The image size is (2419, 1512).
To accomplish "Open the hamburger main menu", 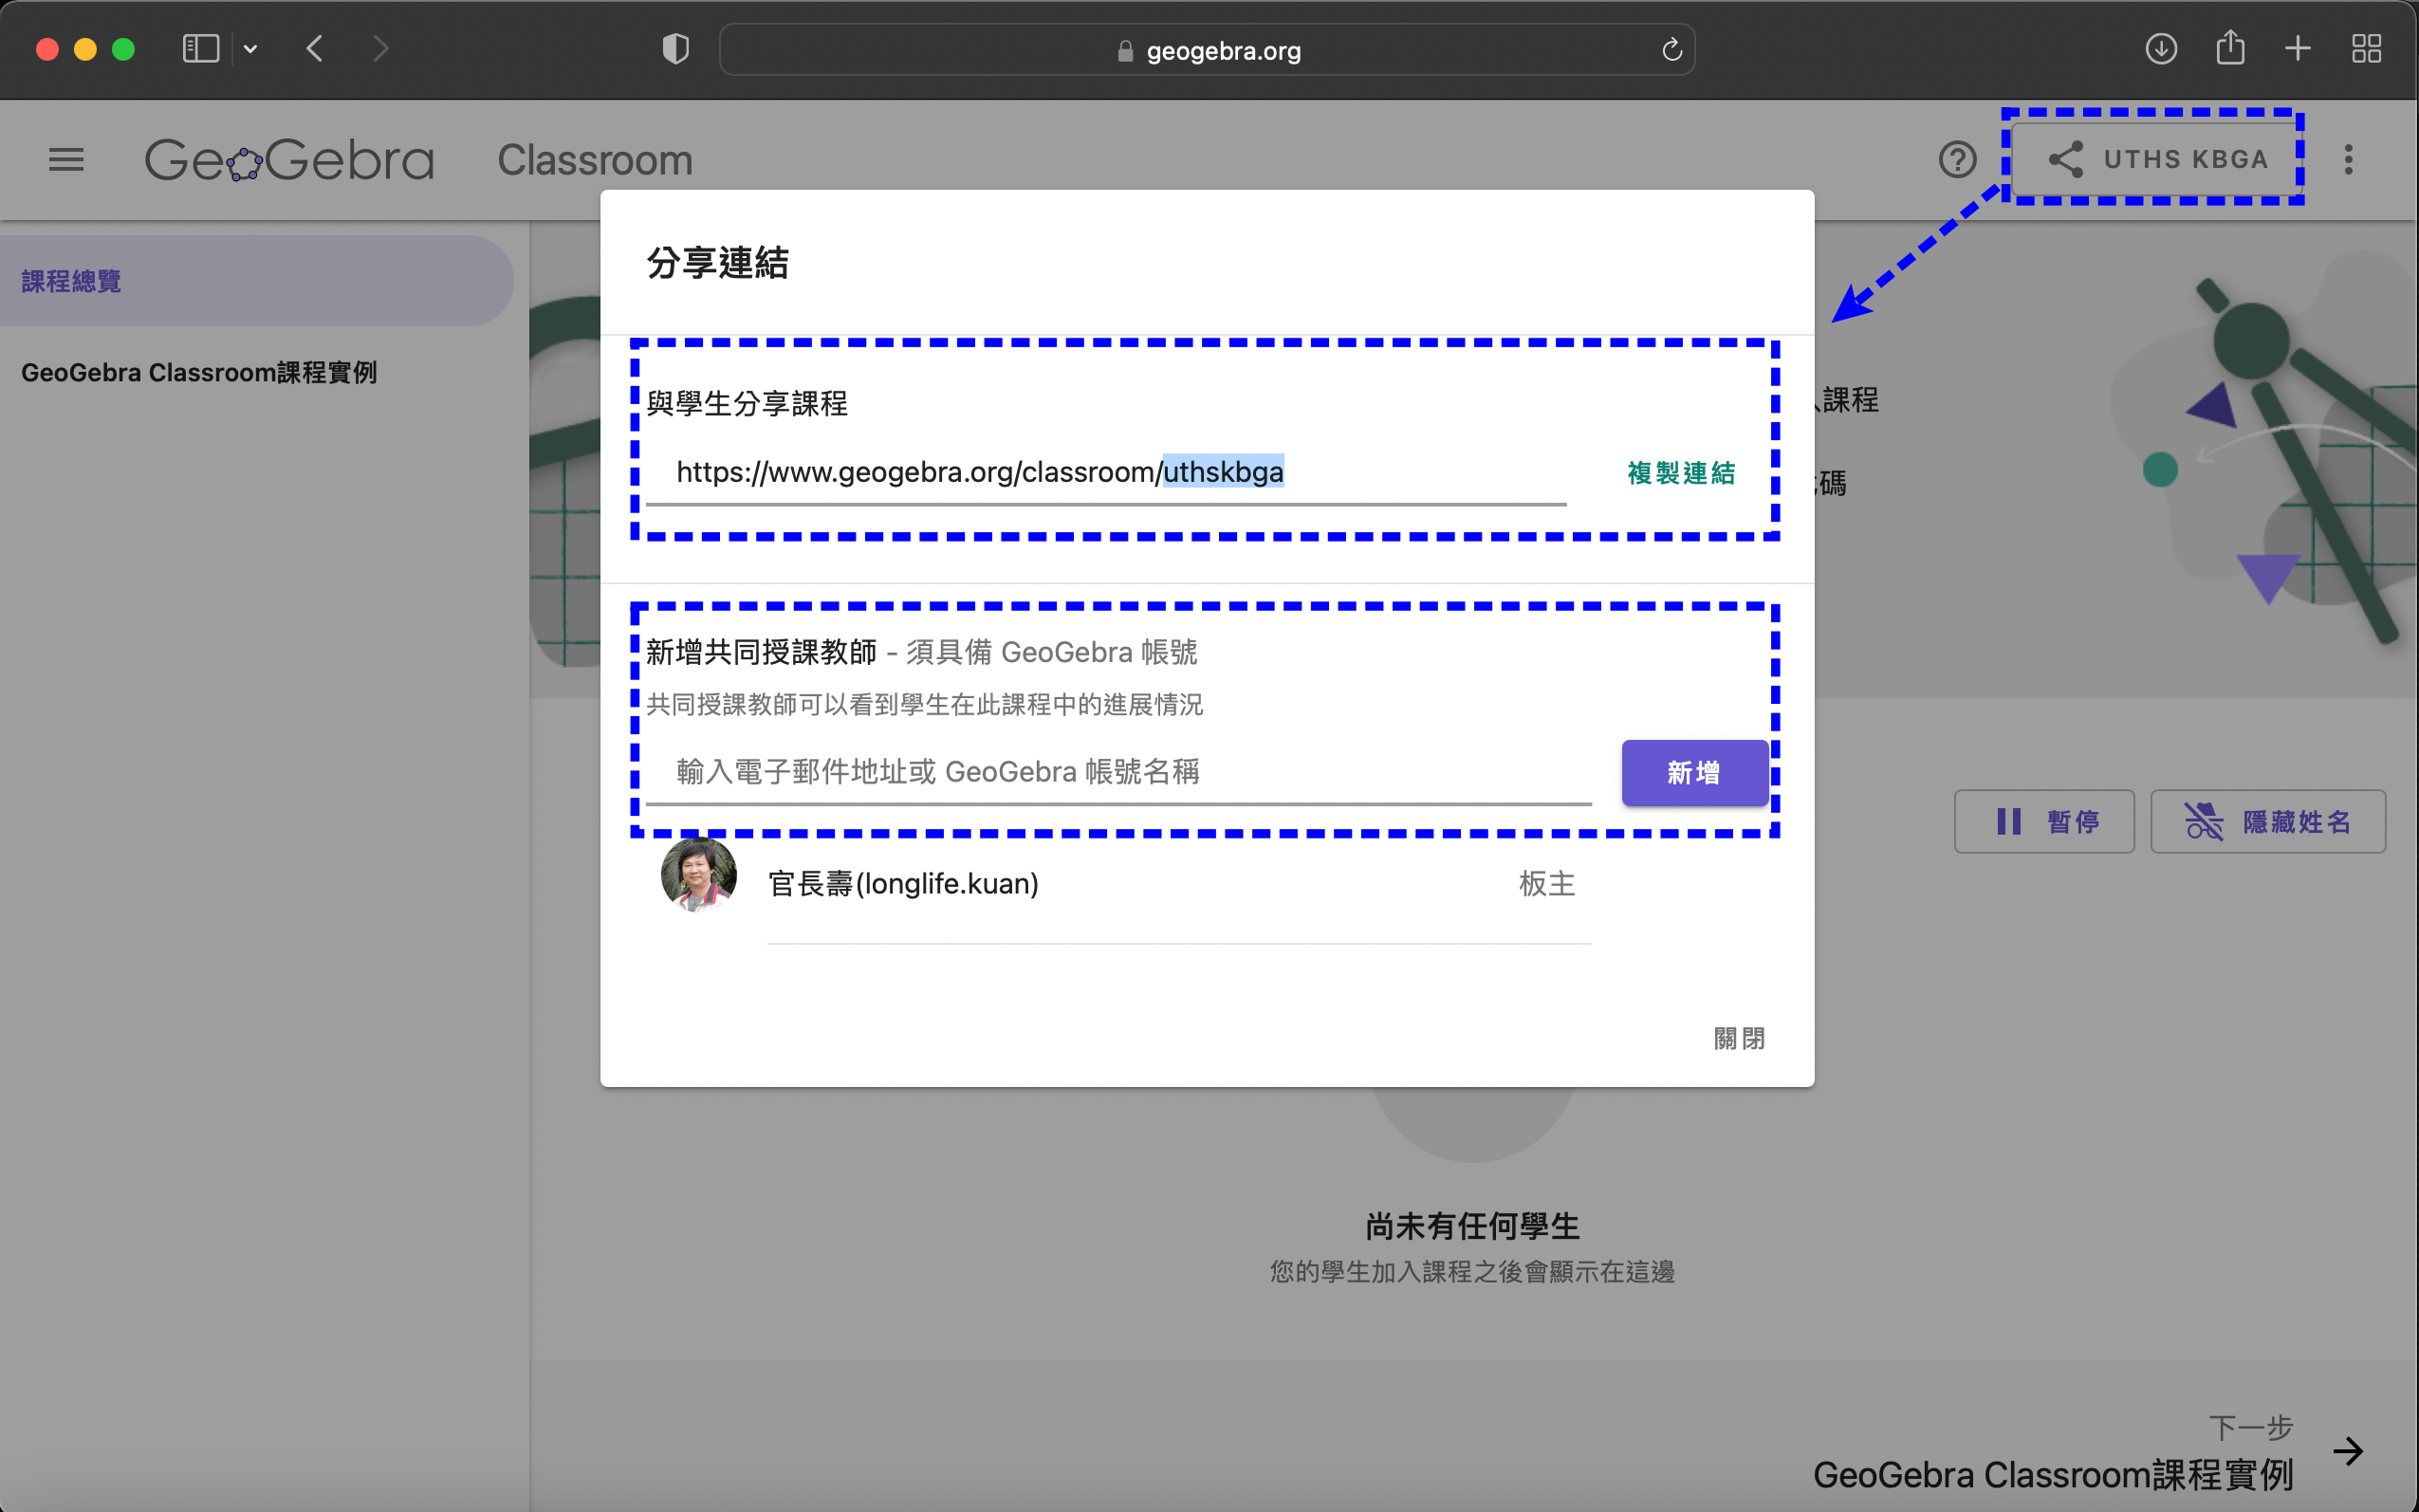I will (66, 160).
